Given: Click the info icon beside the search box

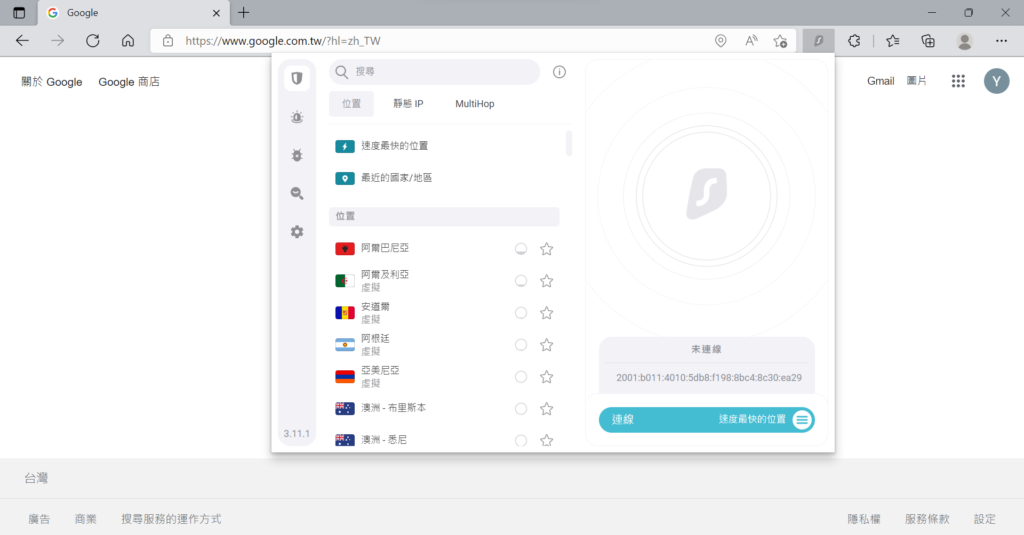Looking at the screenshot, I should tap(559, 72).
